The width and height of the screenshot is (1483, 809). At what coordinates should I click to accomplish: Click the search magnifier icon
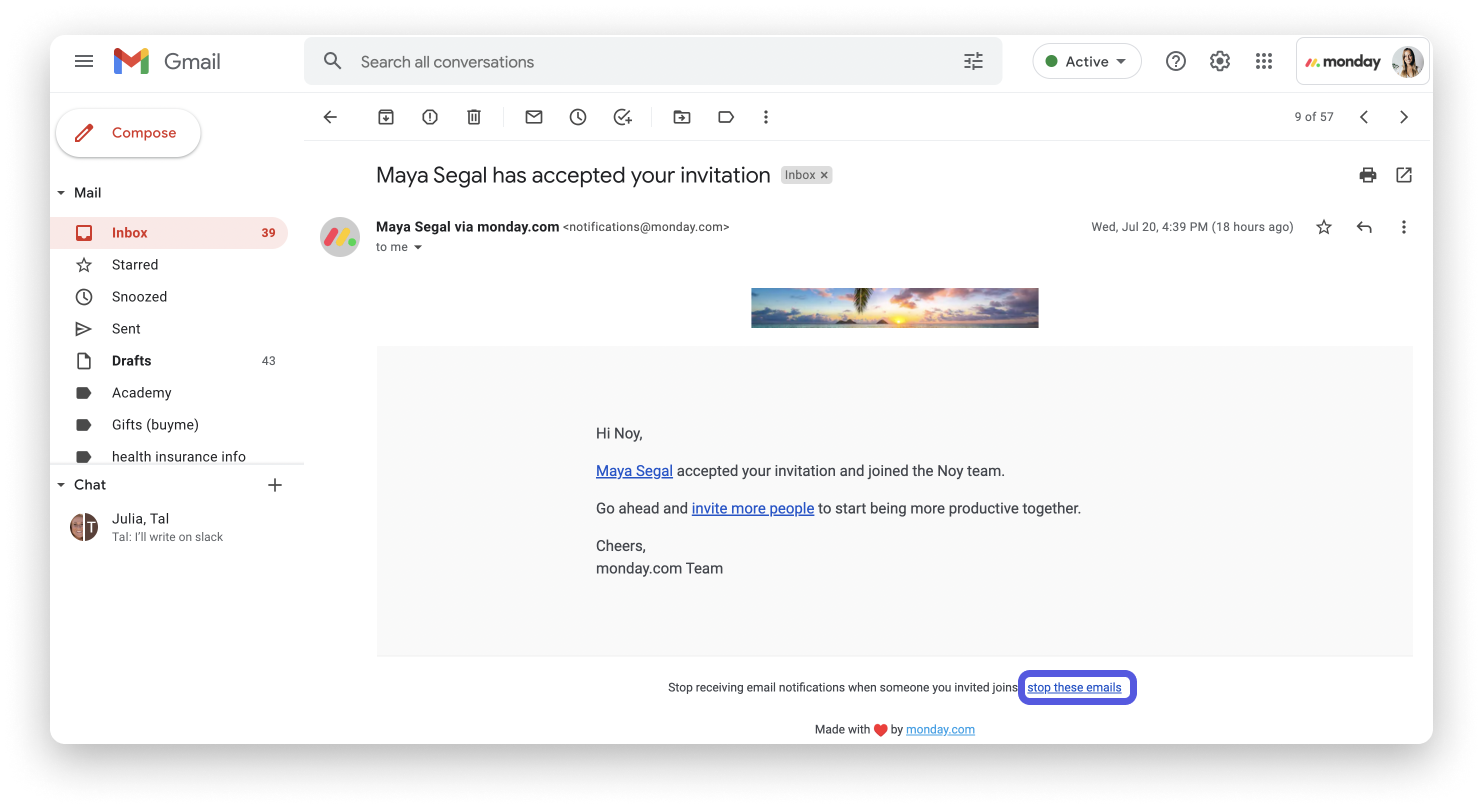(333, 62)
